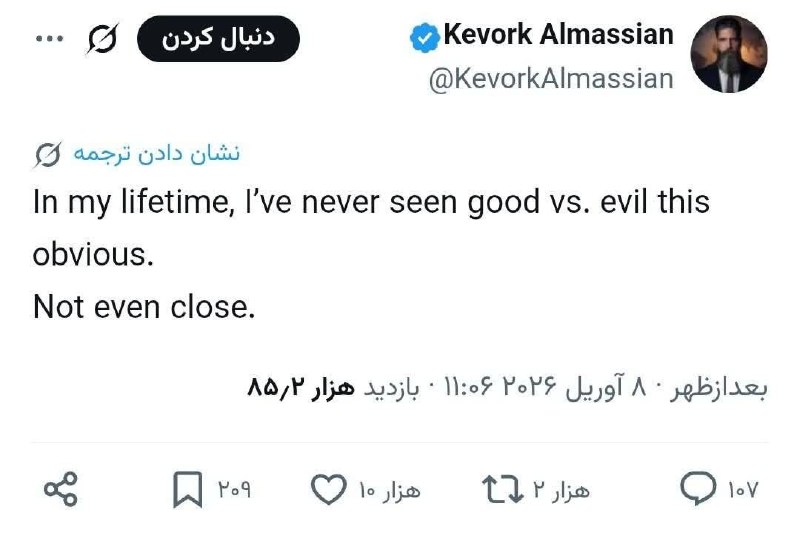Open Kevork Almassian's profile name
800x533 pixels.
[x=557, y=36]
